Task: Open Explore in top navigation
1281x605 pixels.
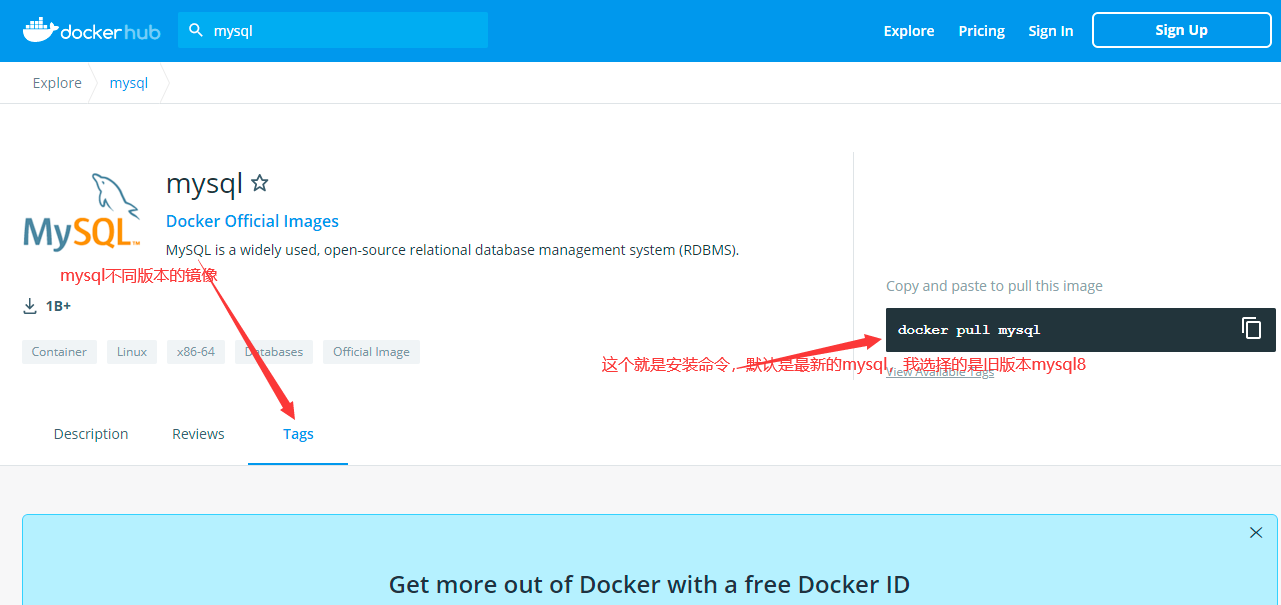Action: [x=909, y=31]
